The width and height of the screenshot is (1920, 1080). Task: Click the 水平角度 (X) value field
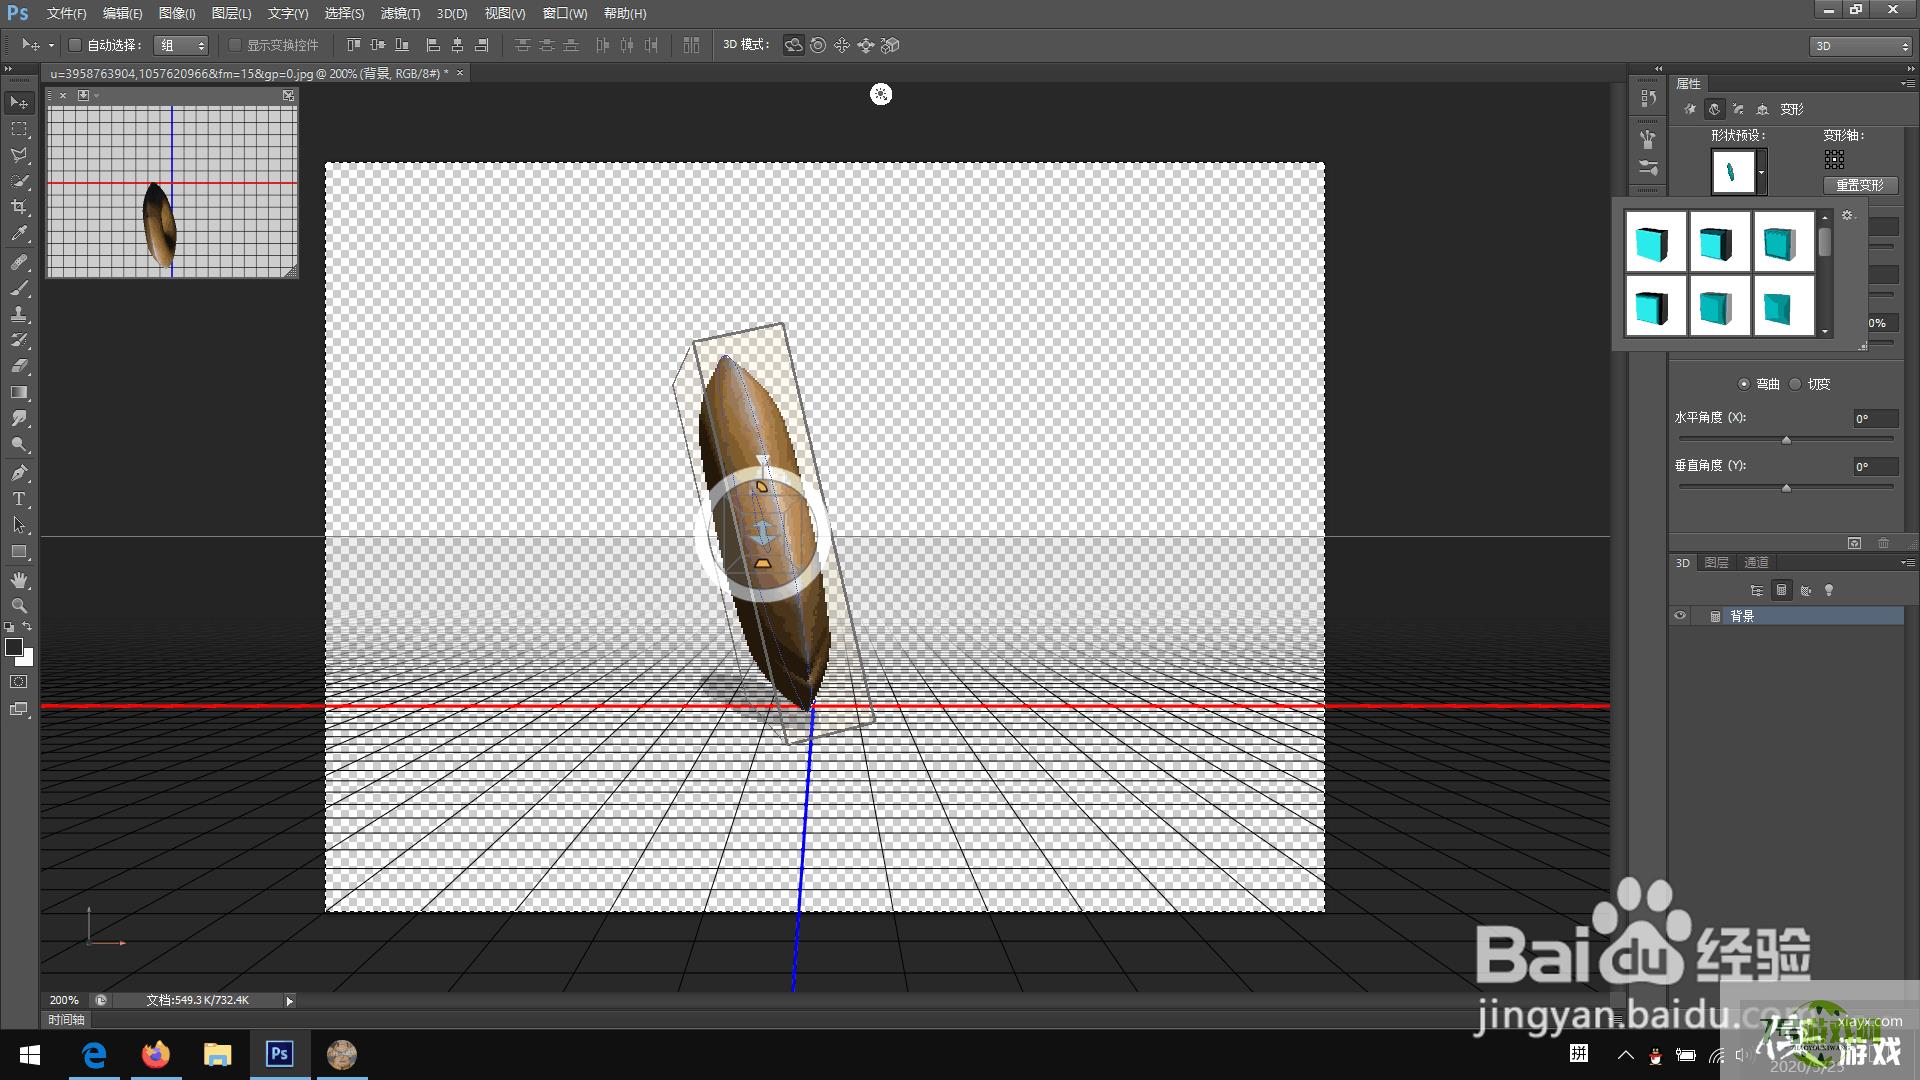1875,419
